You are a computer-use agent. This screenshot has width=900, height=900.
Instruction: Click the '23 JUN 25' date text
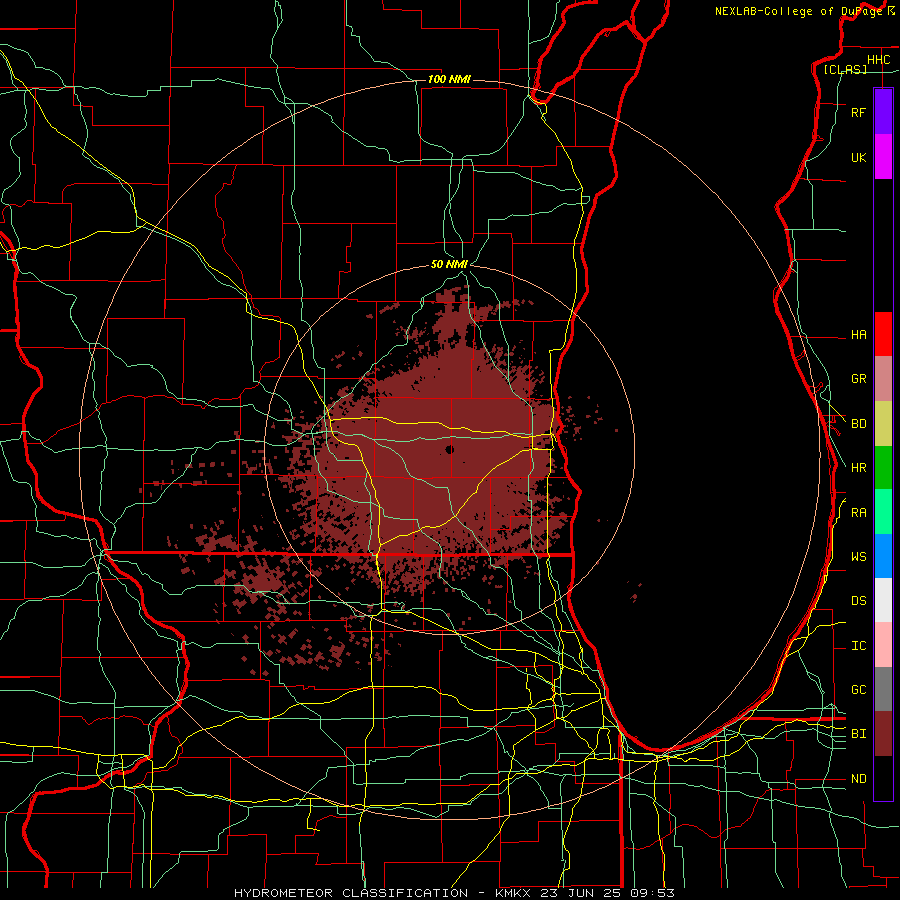click(581, 893)
